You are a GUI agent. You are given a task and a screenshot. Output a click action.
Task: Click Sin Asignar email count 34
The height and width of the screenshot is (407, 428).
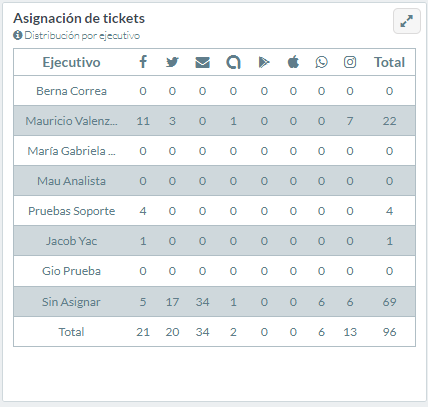click(202, 302)
